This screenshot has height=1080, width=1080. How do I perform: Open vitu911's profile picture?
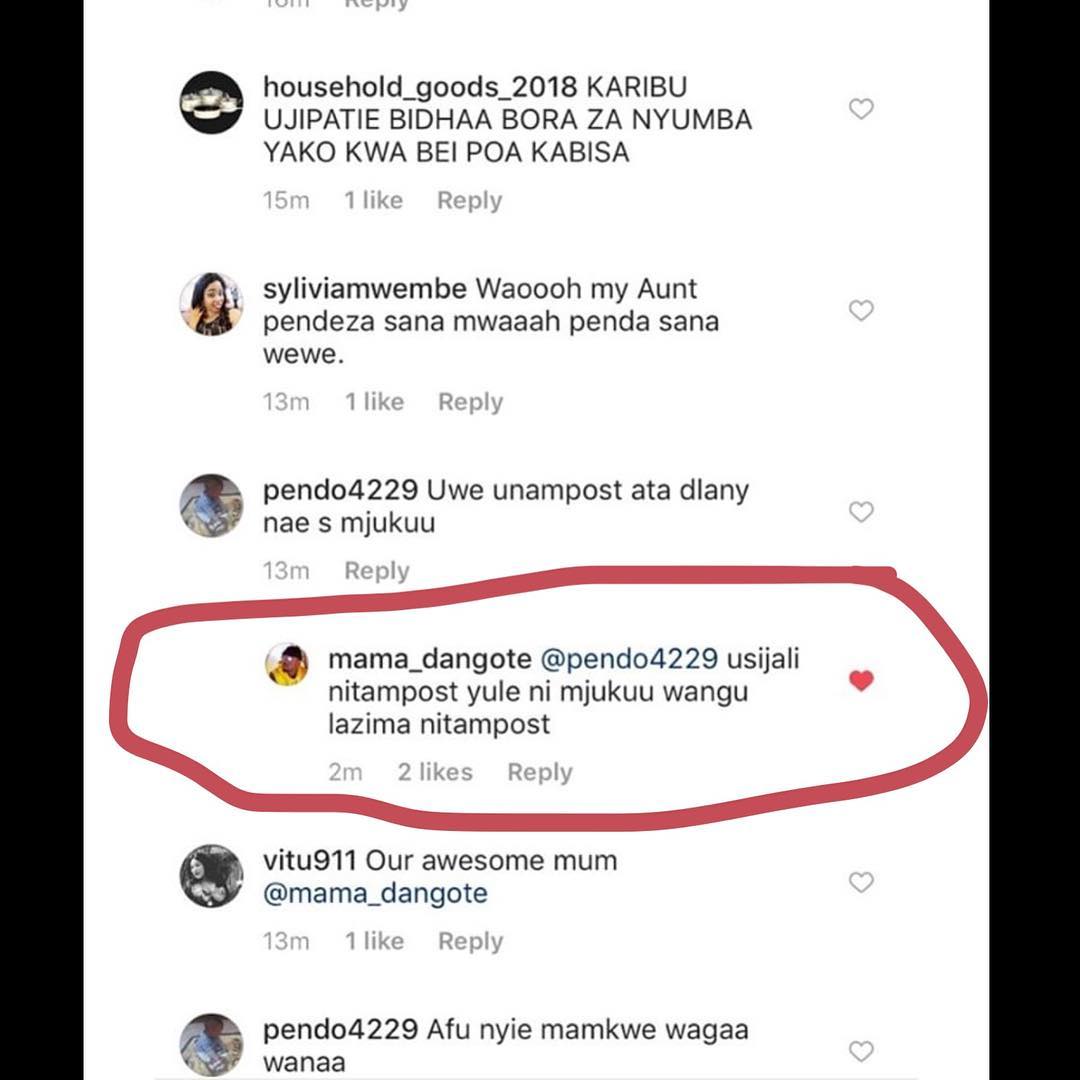(x=211, y=876)
